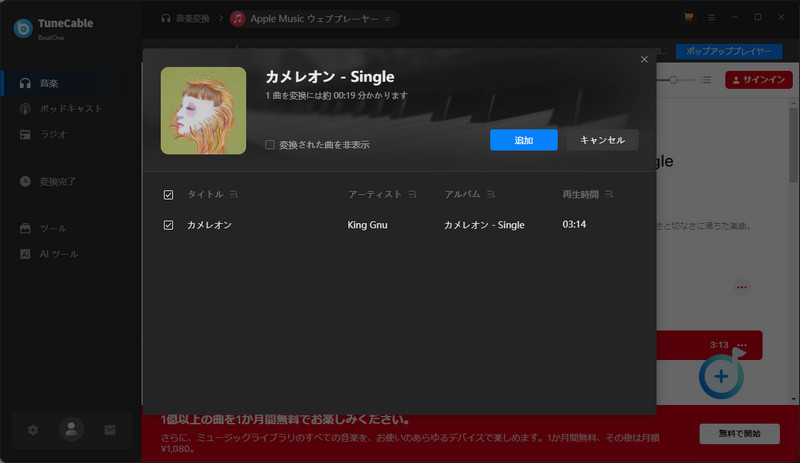800x463 pixels.
Task: Click the 03:14 duration cell
Action: (x=574, y=225)
